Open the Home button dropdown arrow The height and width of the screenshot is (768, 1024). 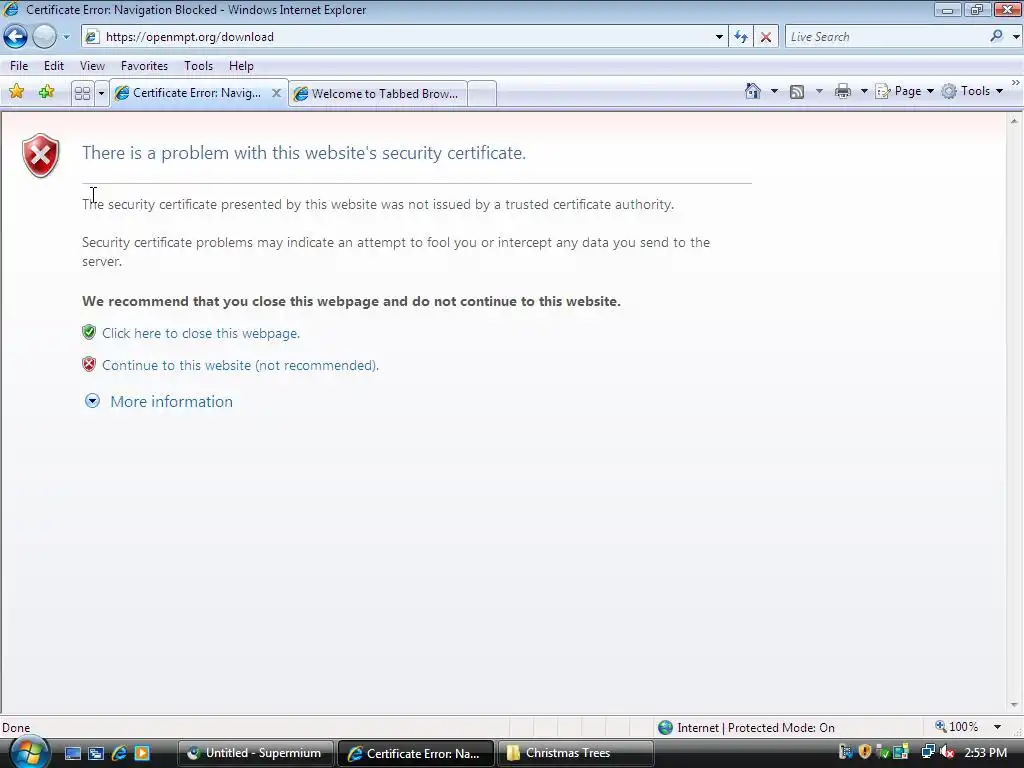point(775,91)
